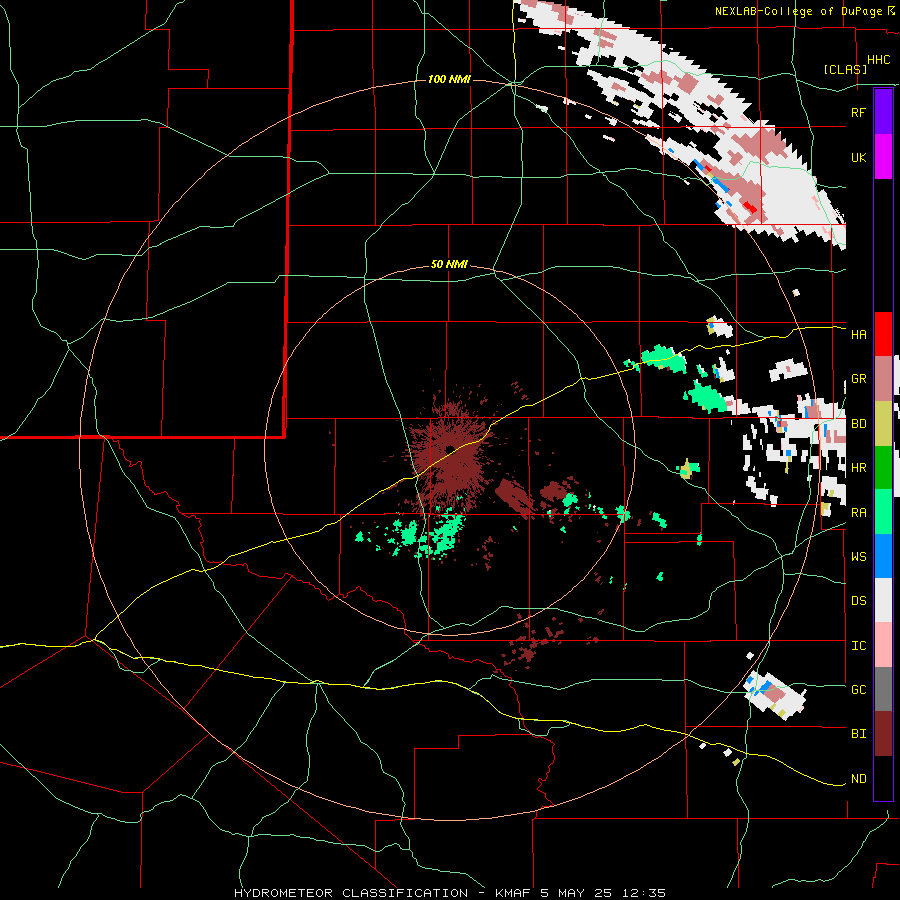Click the gray GC legend color block
900x900 pixels.
coord(883,689)
